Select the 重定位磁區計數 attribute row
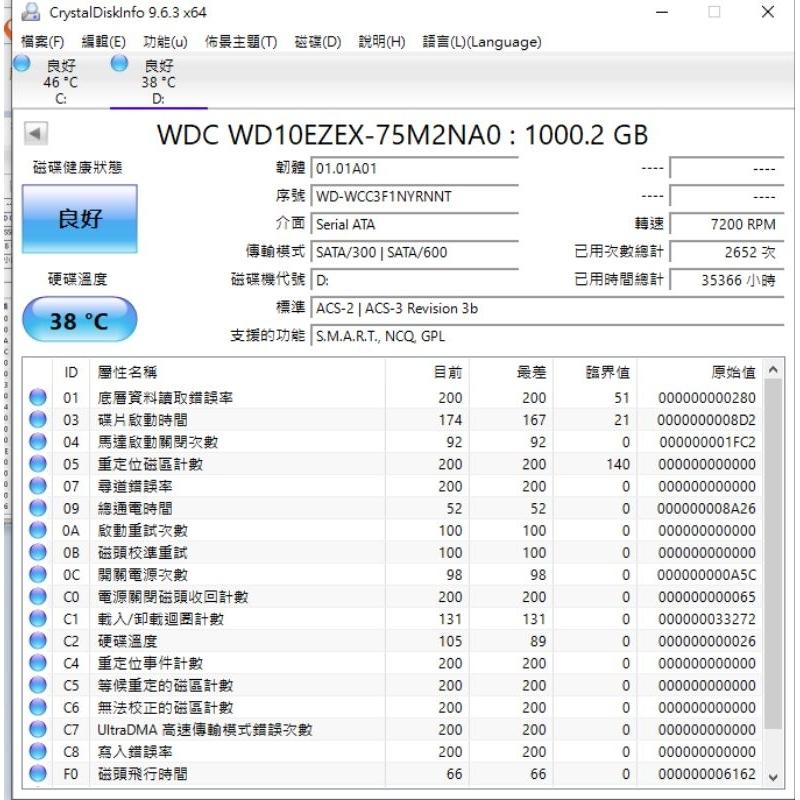 [x=393, y=464]
